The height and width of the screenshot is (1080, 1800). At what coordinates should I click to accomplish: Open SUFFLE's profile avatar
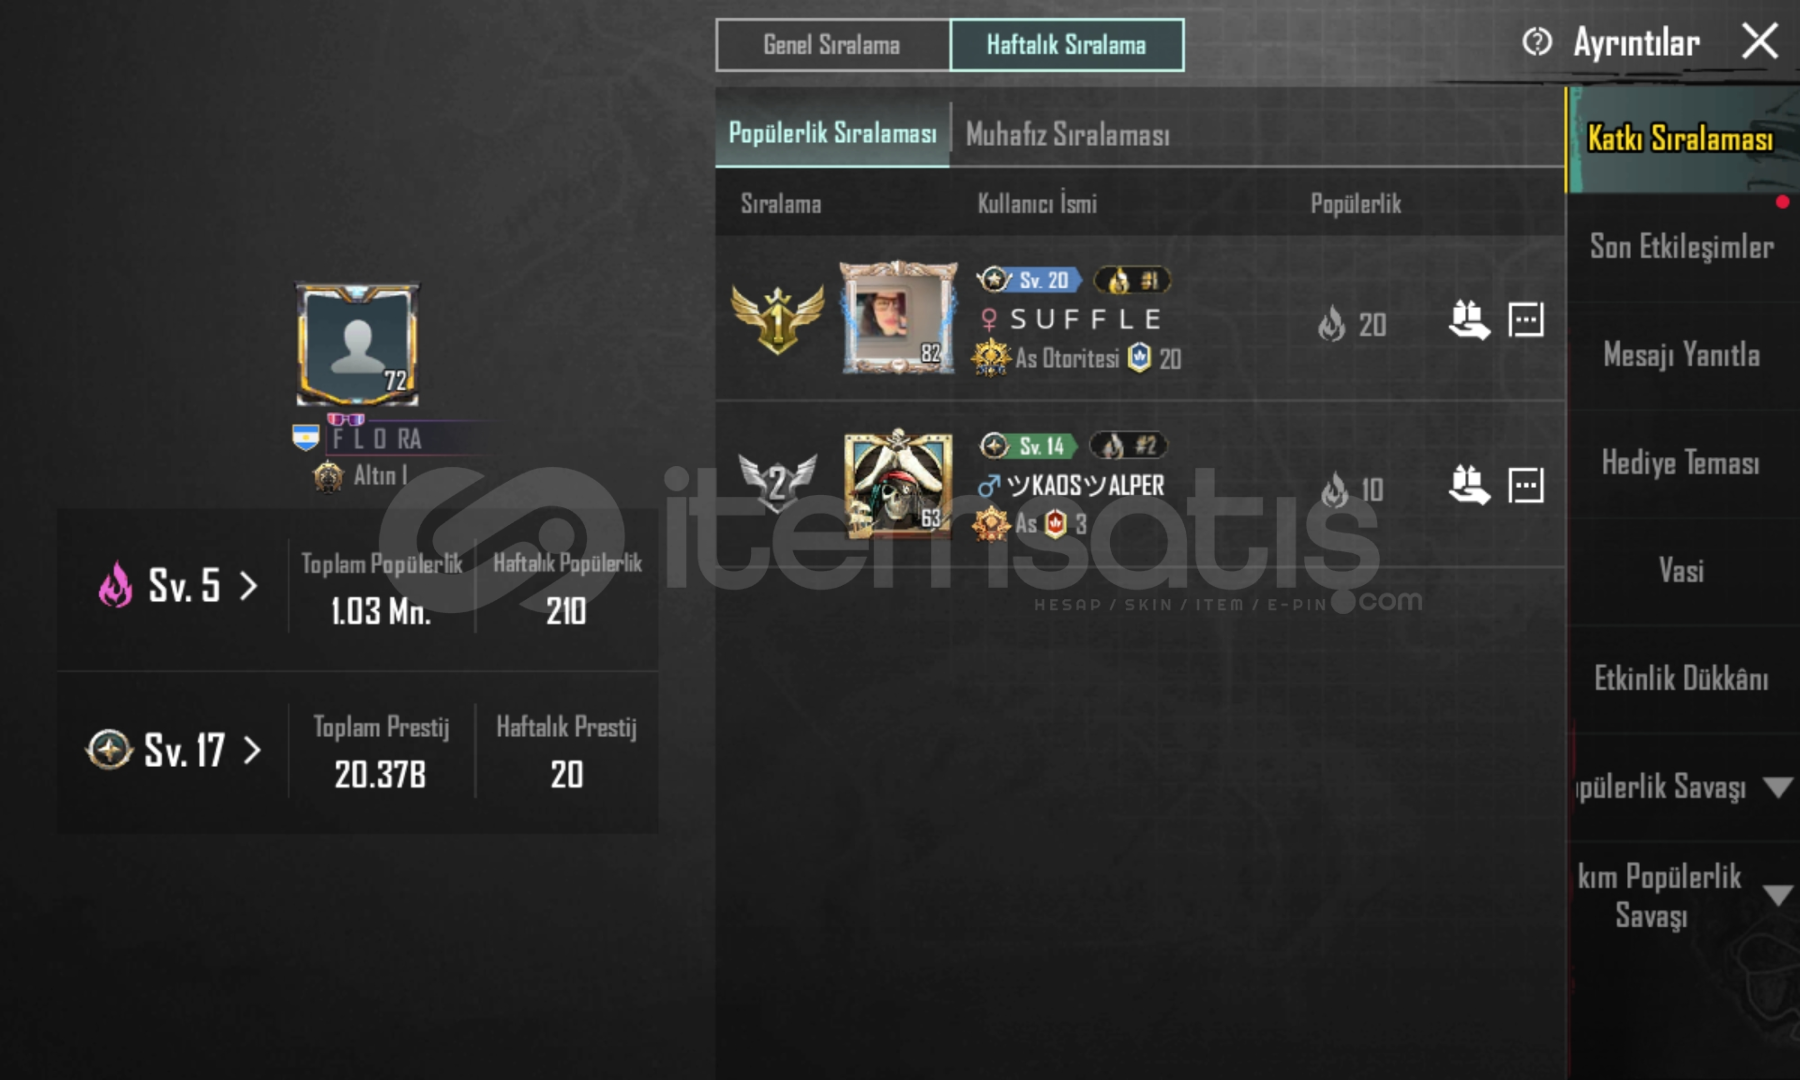[x=897, y=318]
